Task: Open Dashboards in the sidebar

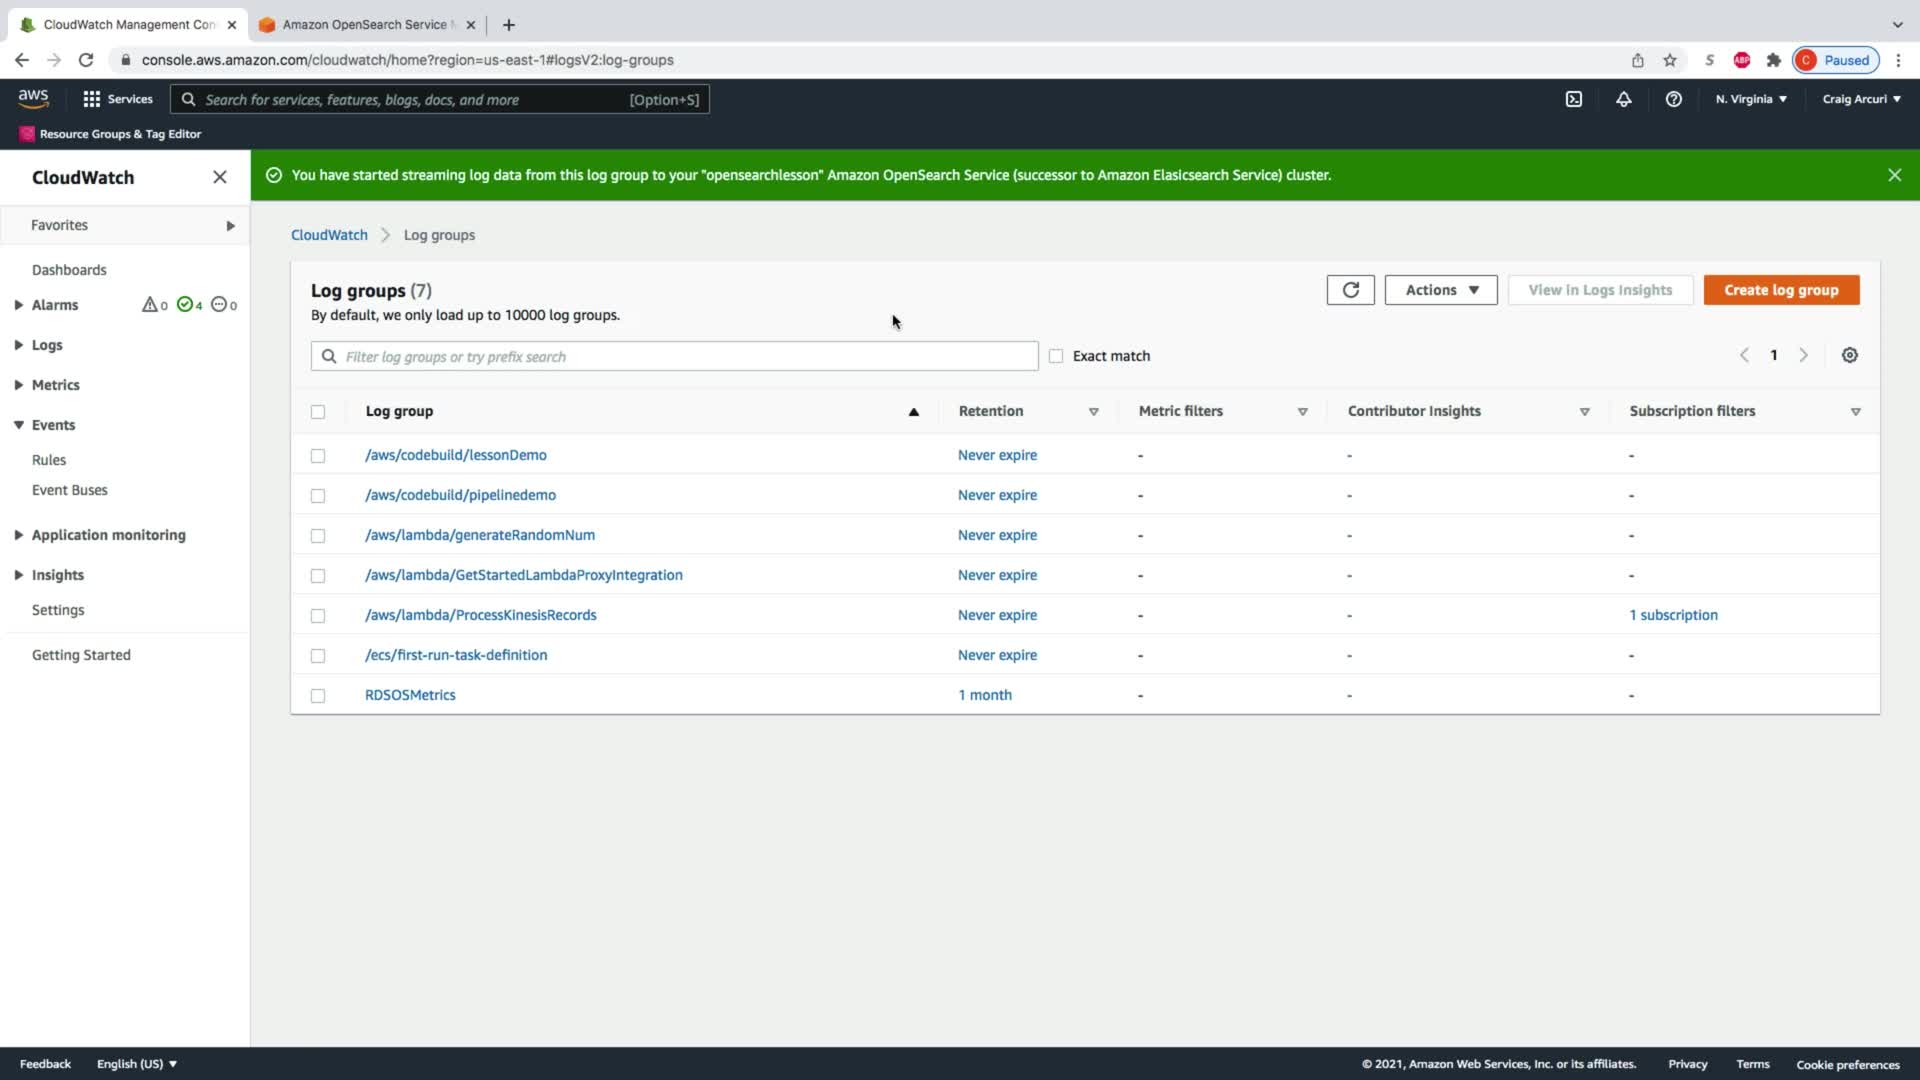Action: (x=69, y=270)
